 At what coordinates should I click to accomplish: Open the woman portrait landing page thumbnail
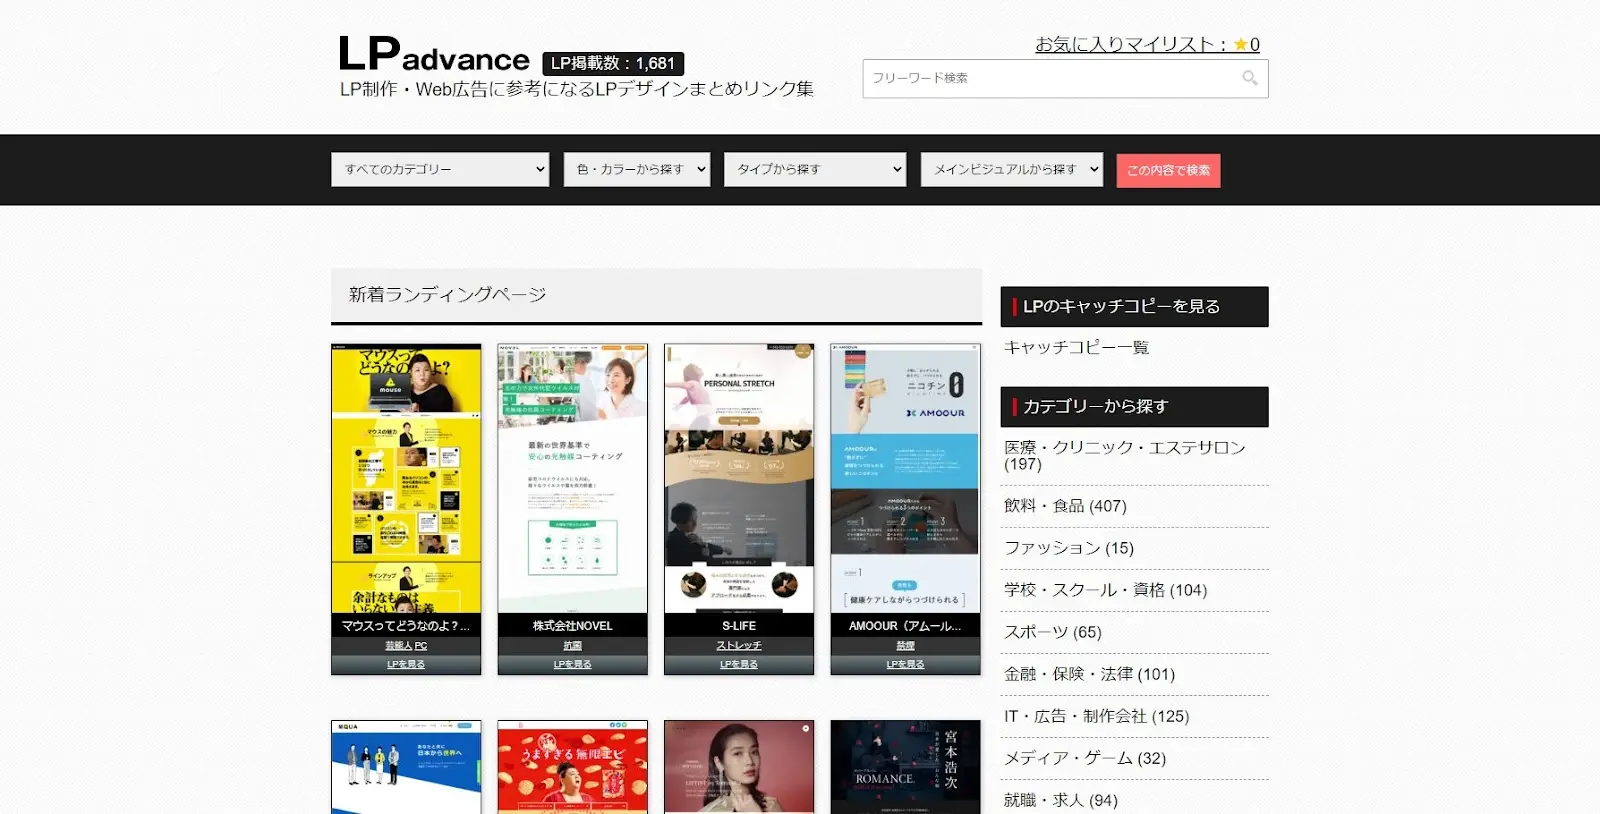point(739,767)
